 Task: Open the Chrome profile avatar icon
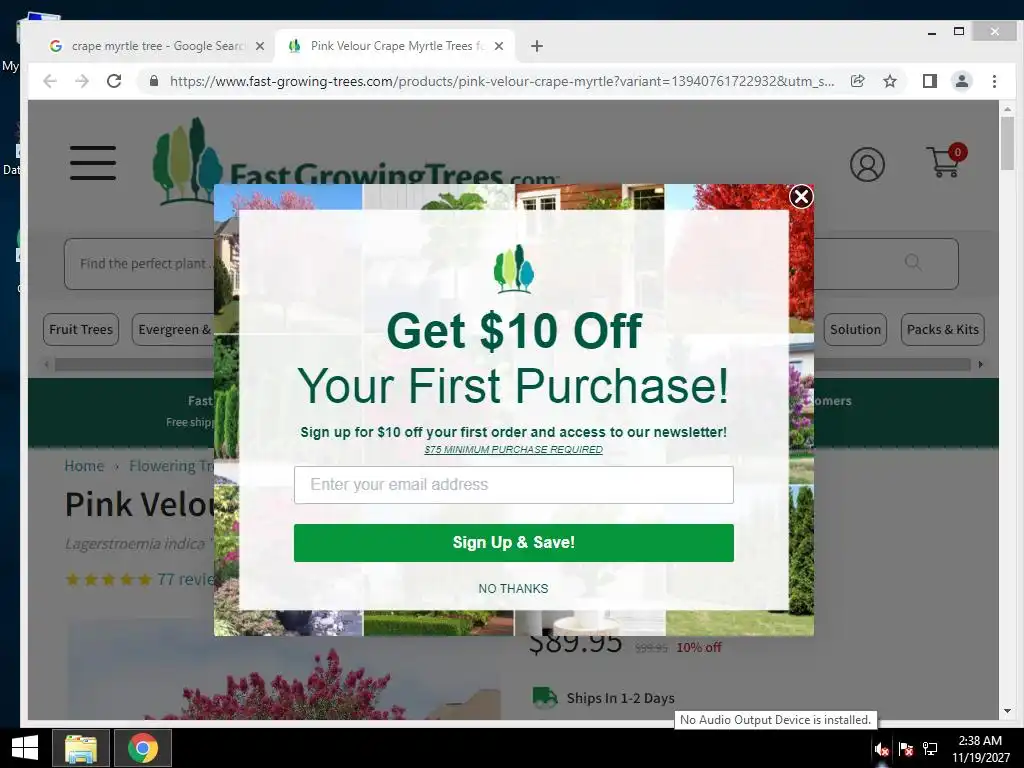(x=961, y=81)
